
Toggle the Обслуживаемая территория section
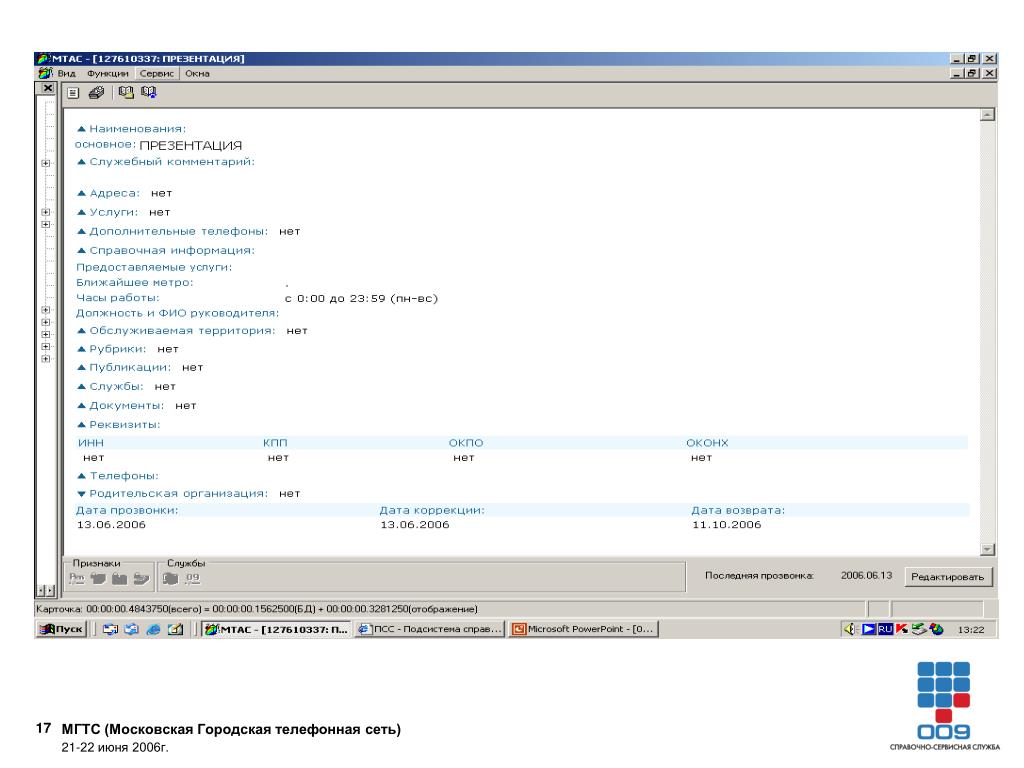tap(82, 330)
